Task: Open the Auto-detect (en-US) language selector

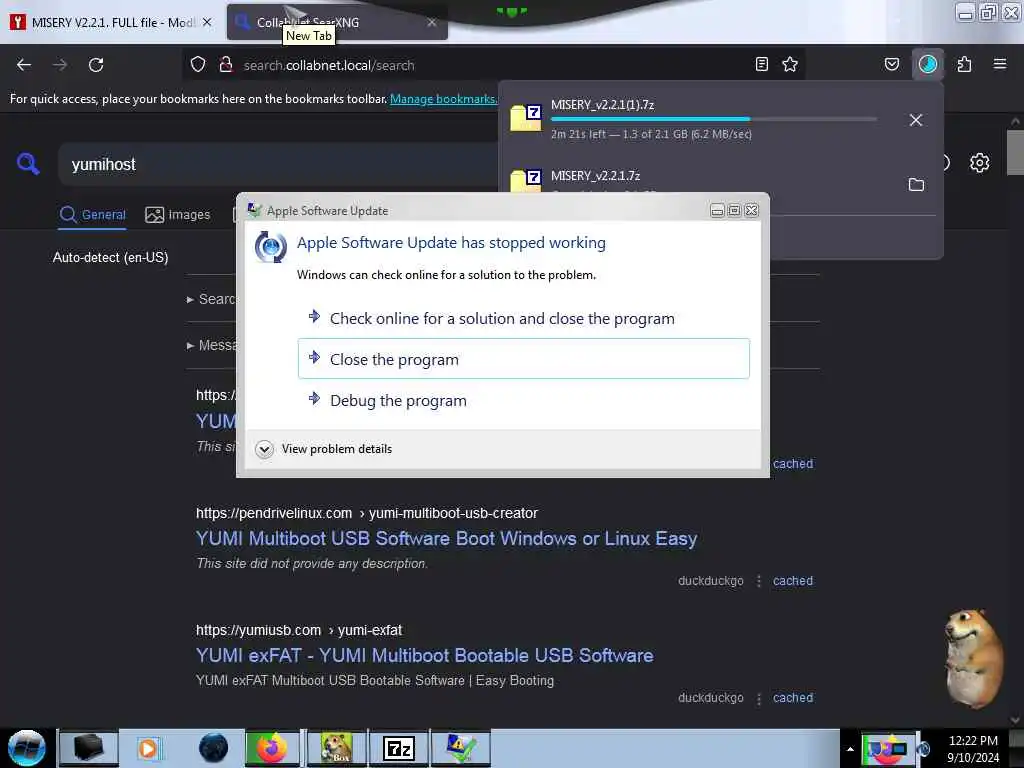Action: [x=110, y=257]
